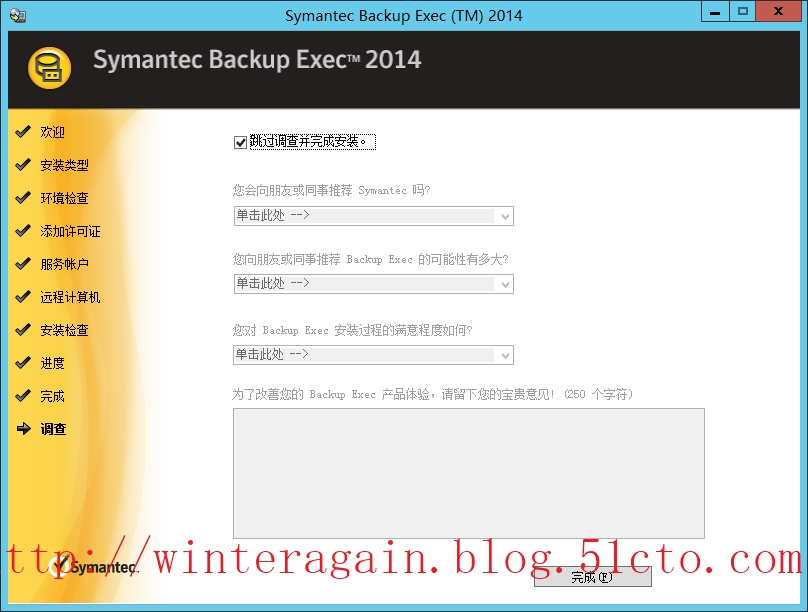808x612 pixels.
Task: Open the Backup Exec recommendation likelihood dropdown
Action: click(374, 284)
